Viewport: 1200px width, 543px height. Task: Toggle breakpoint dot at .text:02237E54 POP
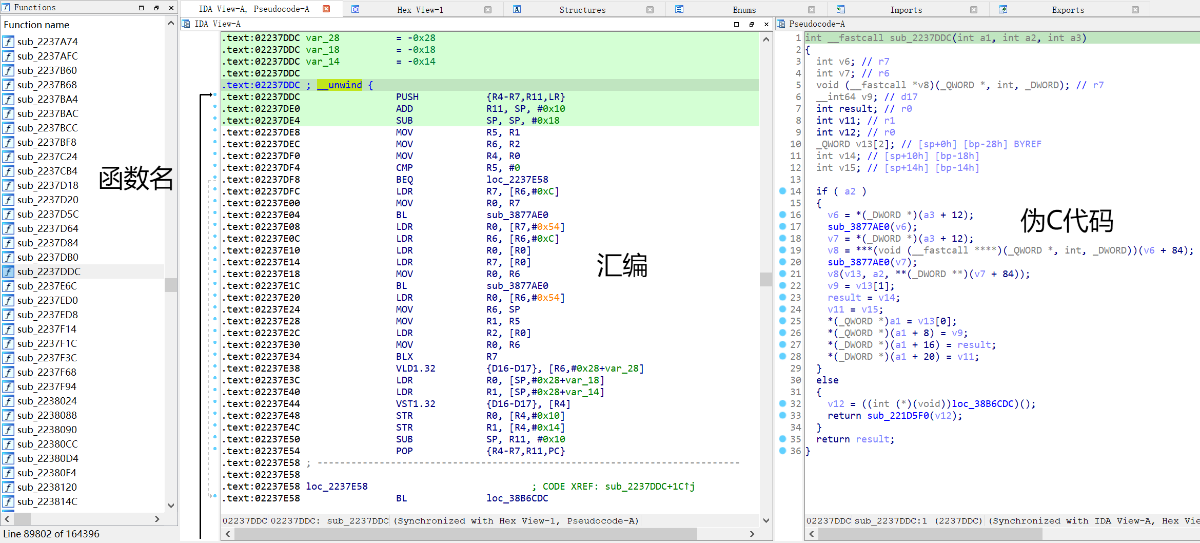coord(215,451)
